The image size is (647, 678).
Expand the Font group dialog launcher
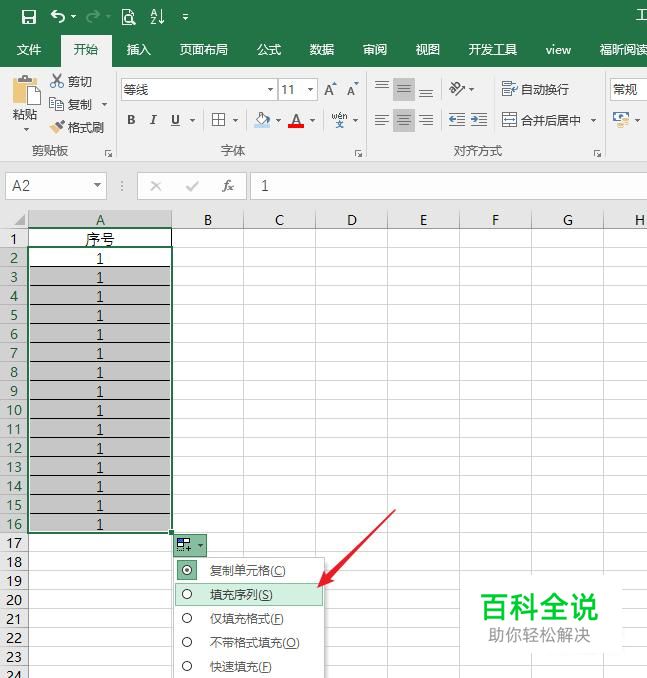tap(359, 153)
